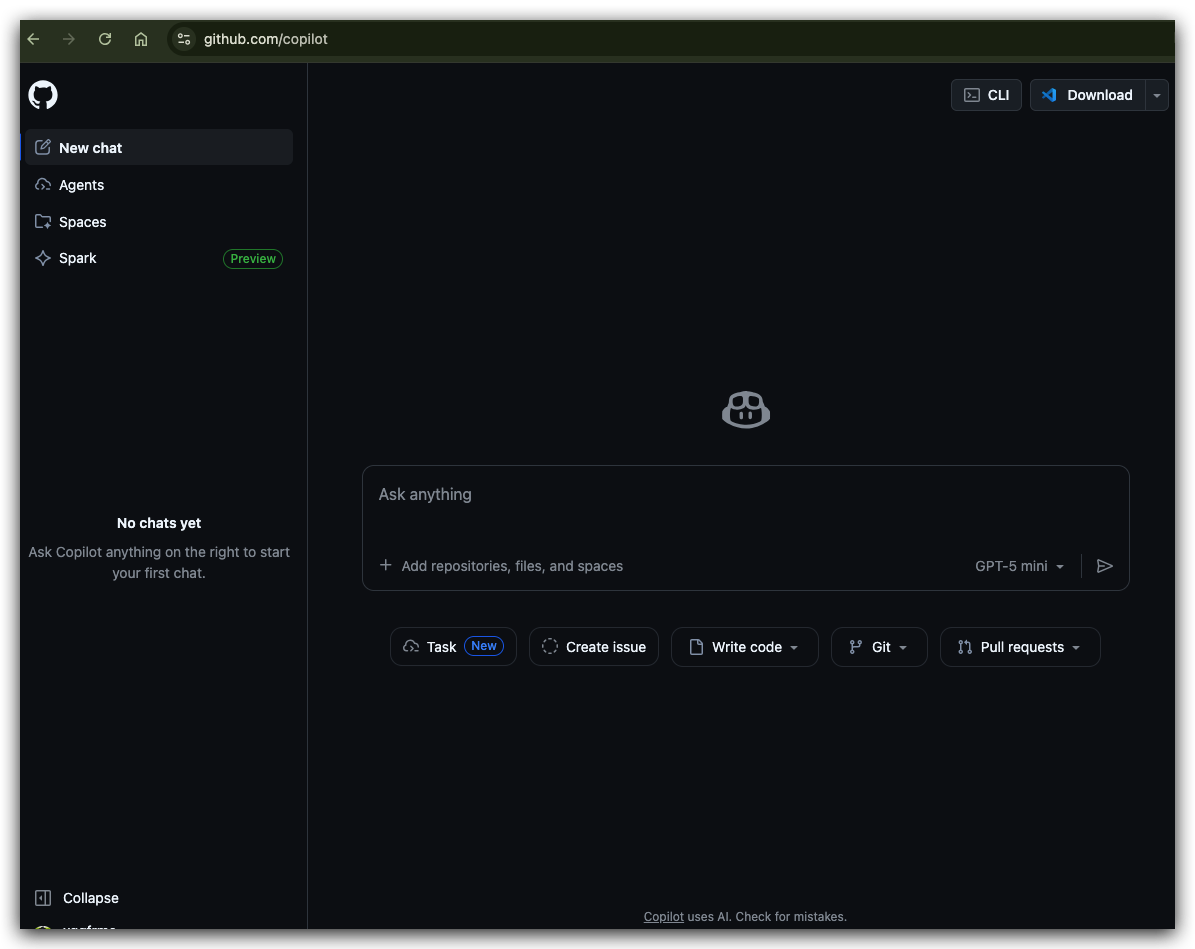The width and height of the screenshot is (1195, 949).
Task: Open Spaces in the sidebar
Action: point(159,222)
